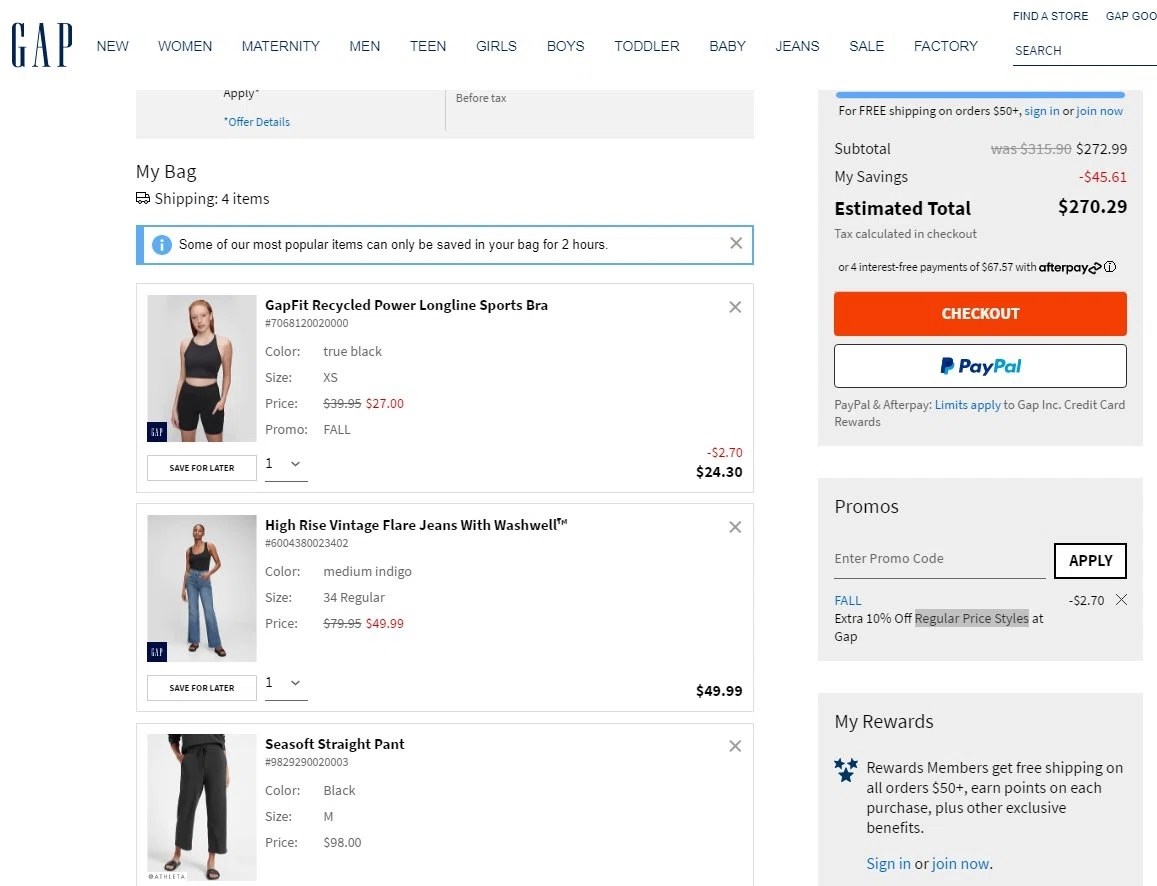Open Limits apply link
This screenshot has height=886, width=1157.
click(967, 404)
